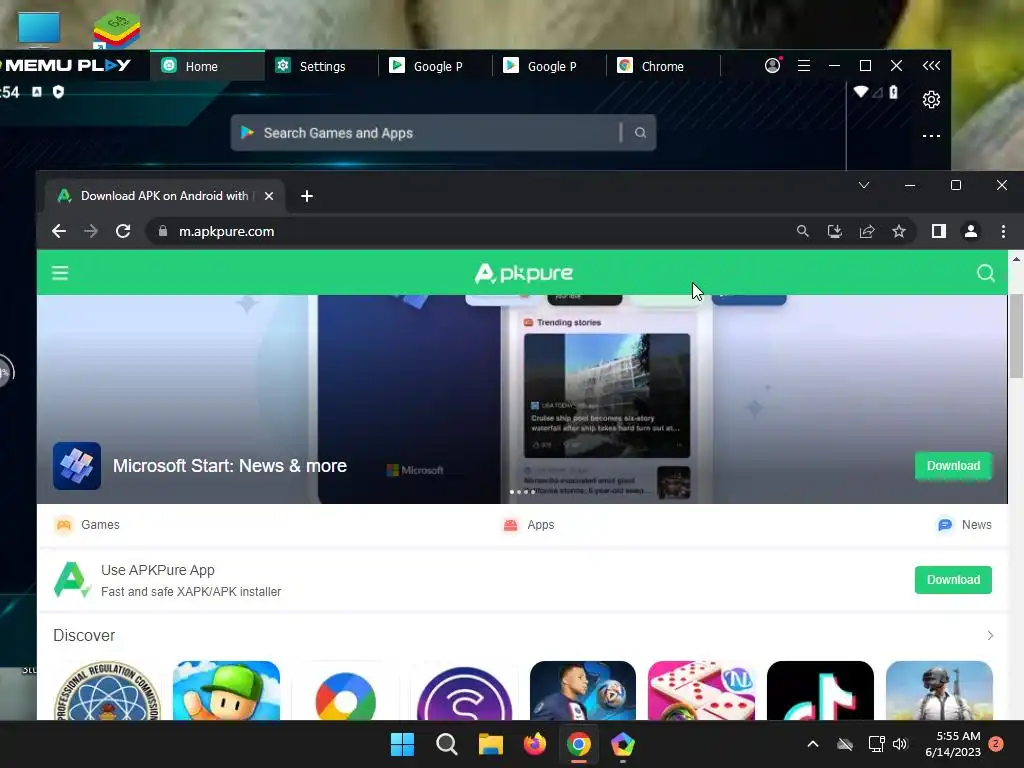Collapse MEmu sidebar with triple chevron
Screen dimensions: 1024x768
click(x=931, y=65)
